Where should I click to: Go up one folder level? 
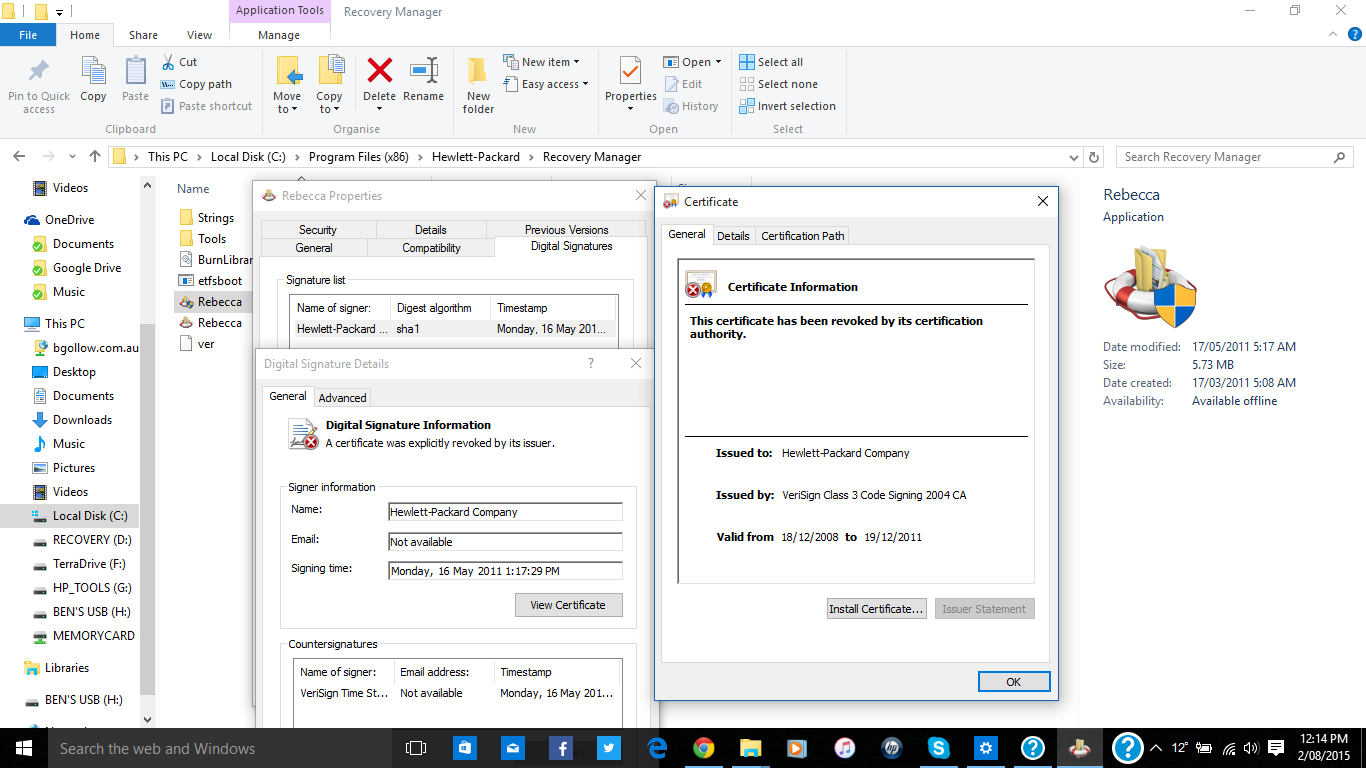coord(95,157)
